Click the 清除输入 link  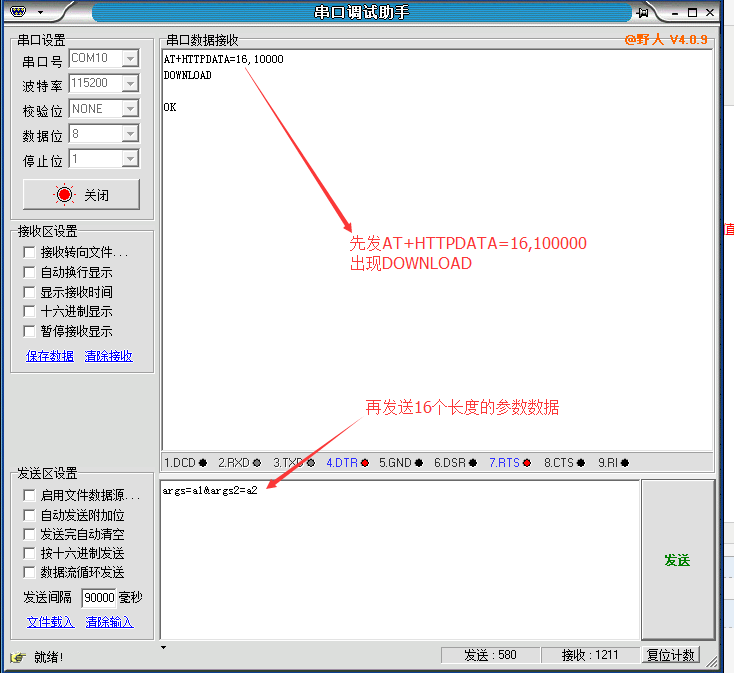pyautogui.click(x=109, y=622)
